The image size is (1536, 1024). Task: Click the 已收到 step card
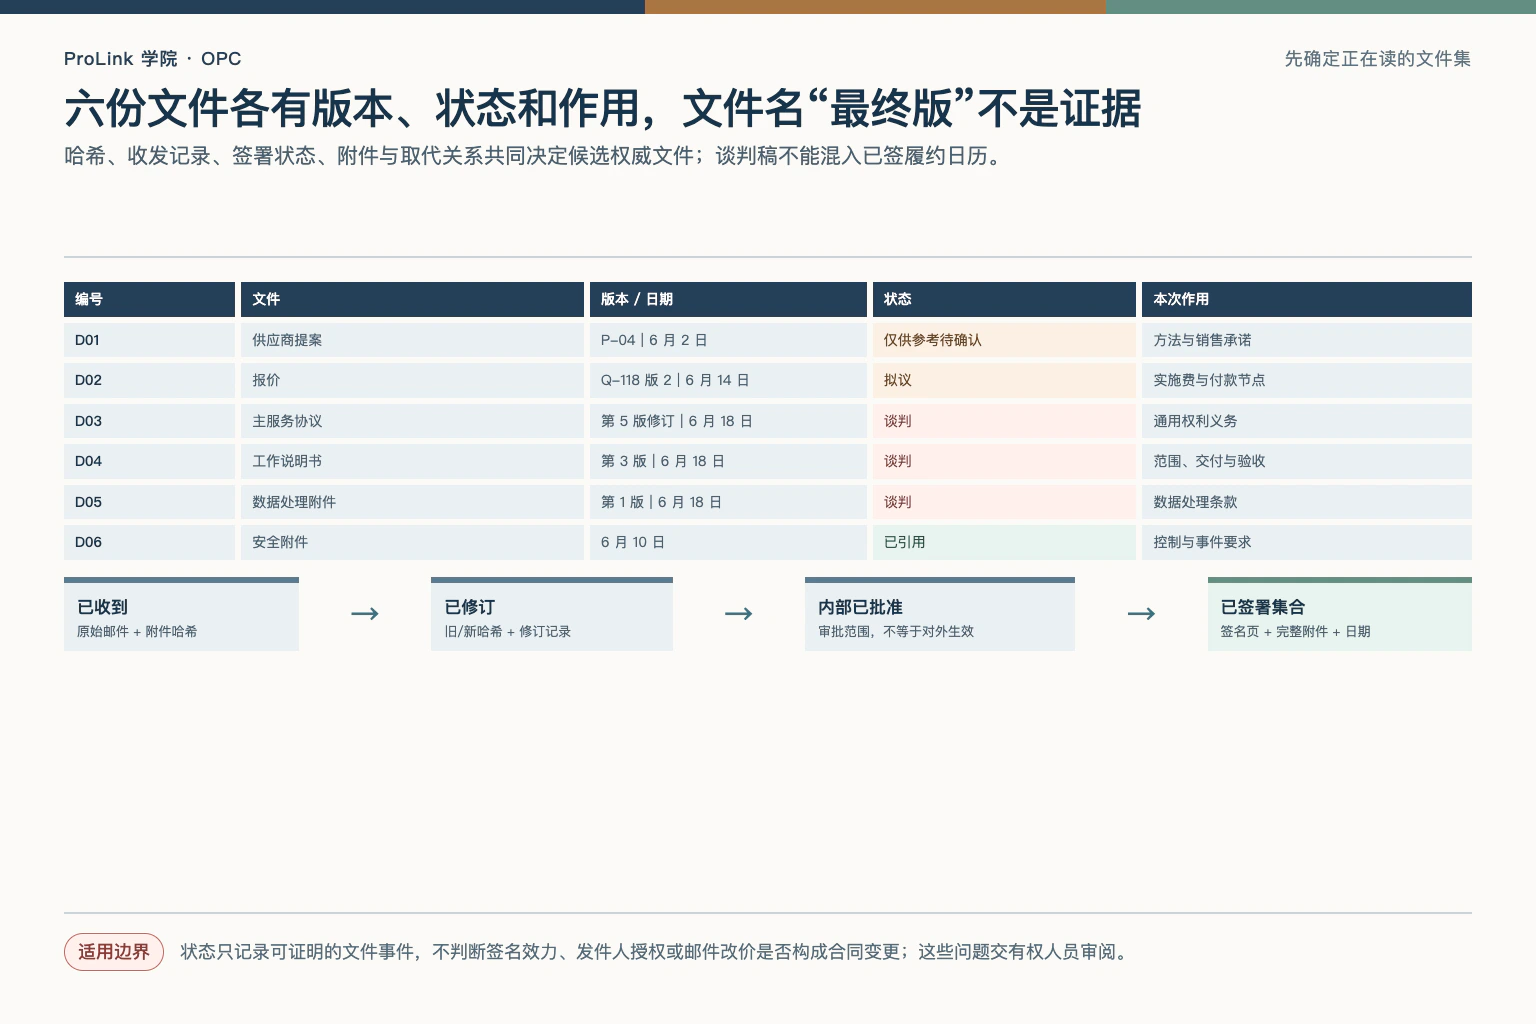tap(181, 614)
